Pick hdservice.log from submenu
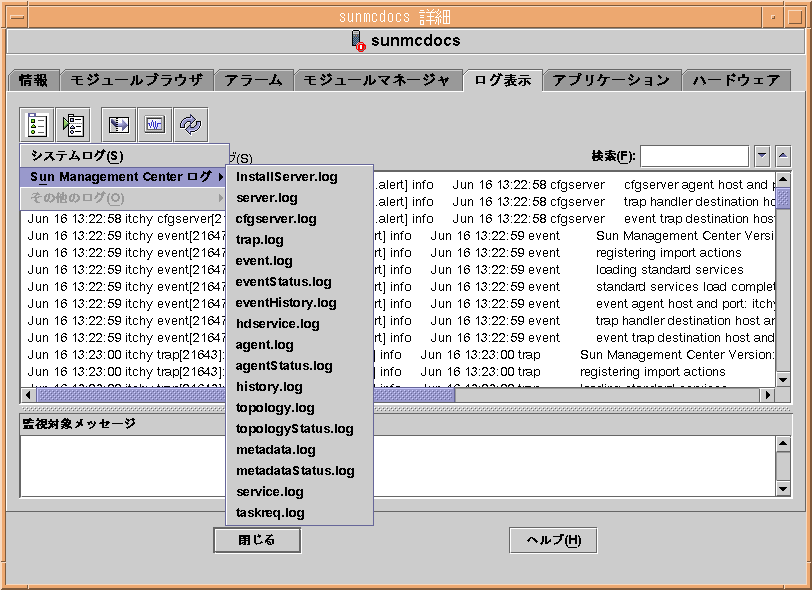This screenshot has width=812, height=590. pos(299,324)
